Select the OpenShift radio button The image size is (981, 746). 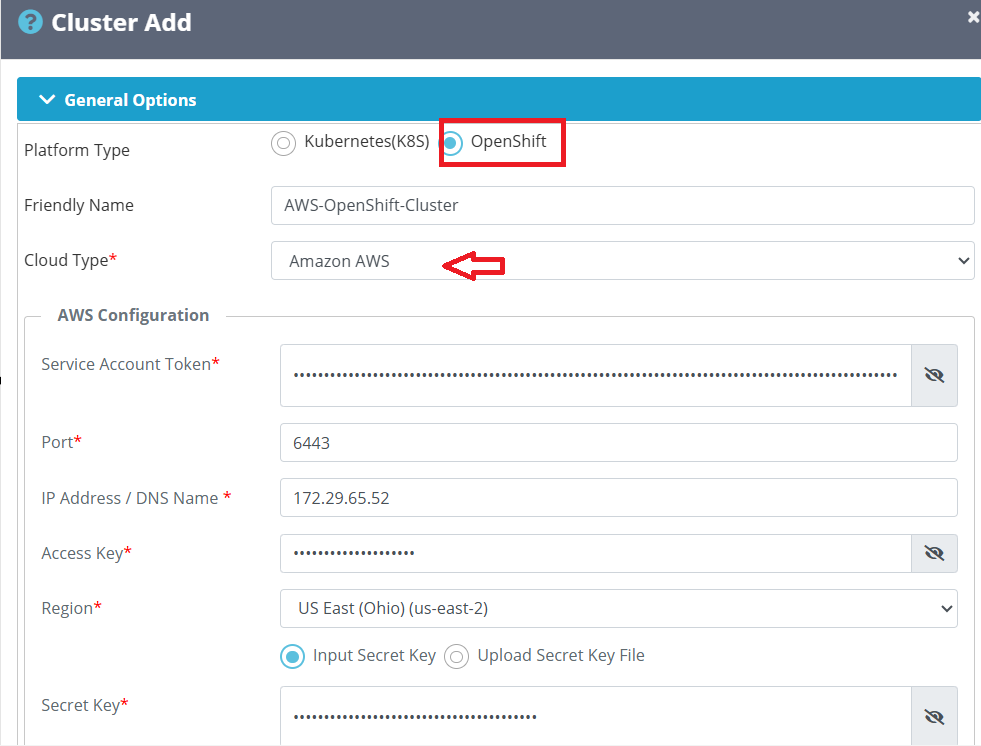click(x=450, y=143)
